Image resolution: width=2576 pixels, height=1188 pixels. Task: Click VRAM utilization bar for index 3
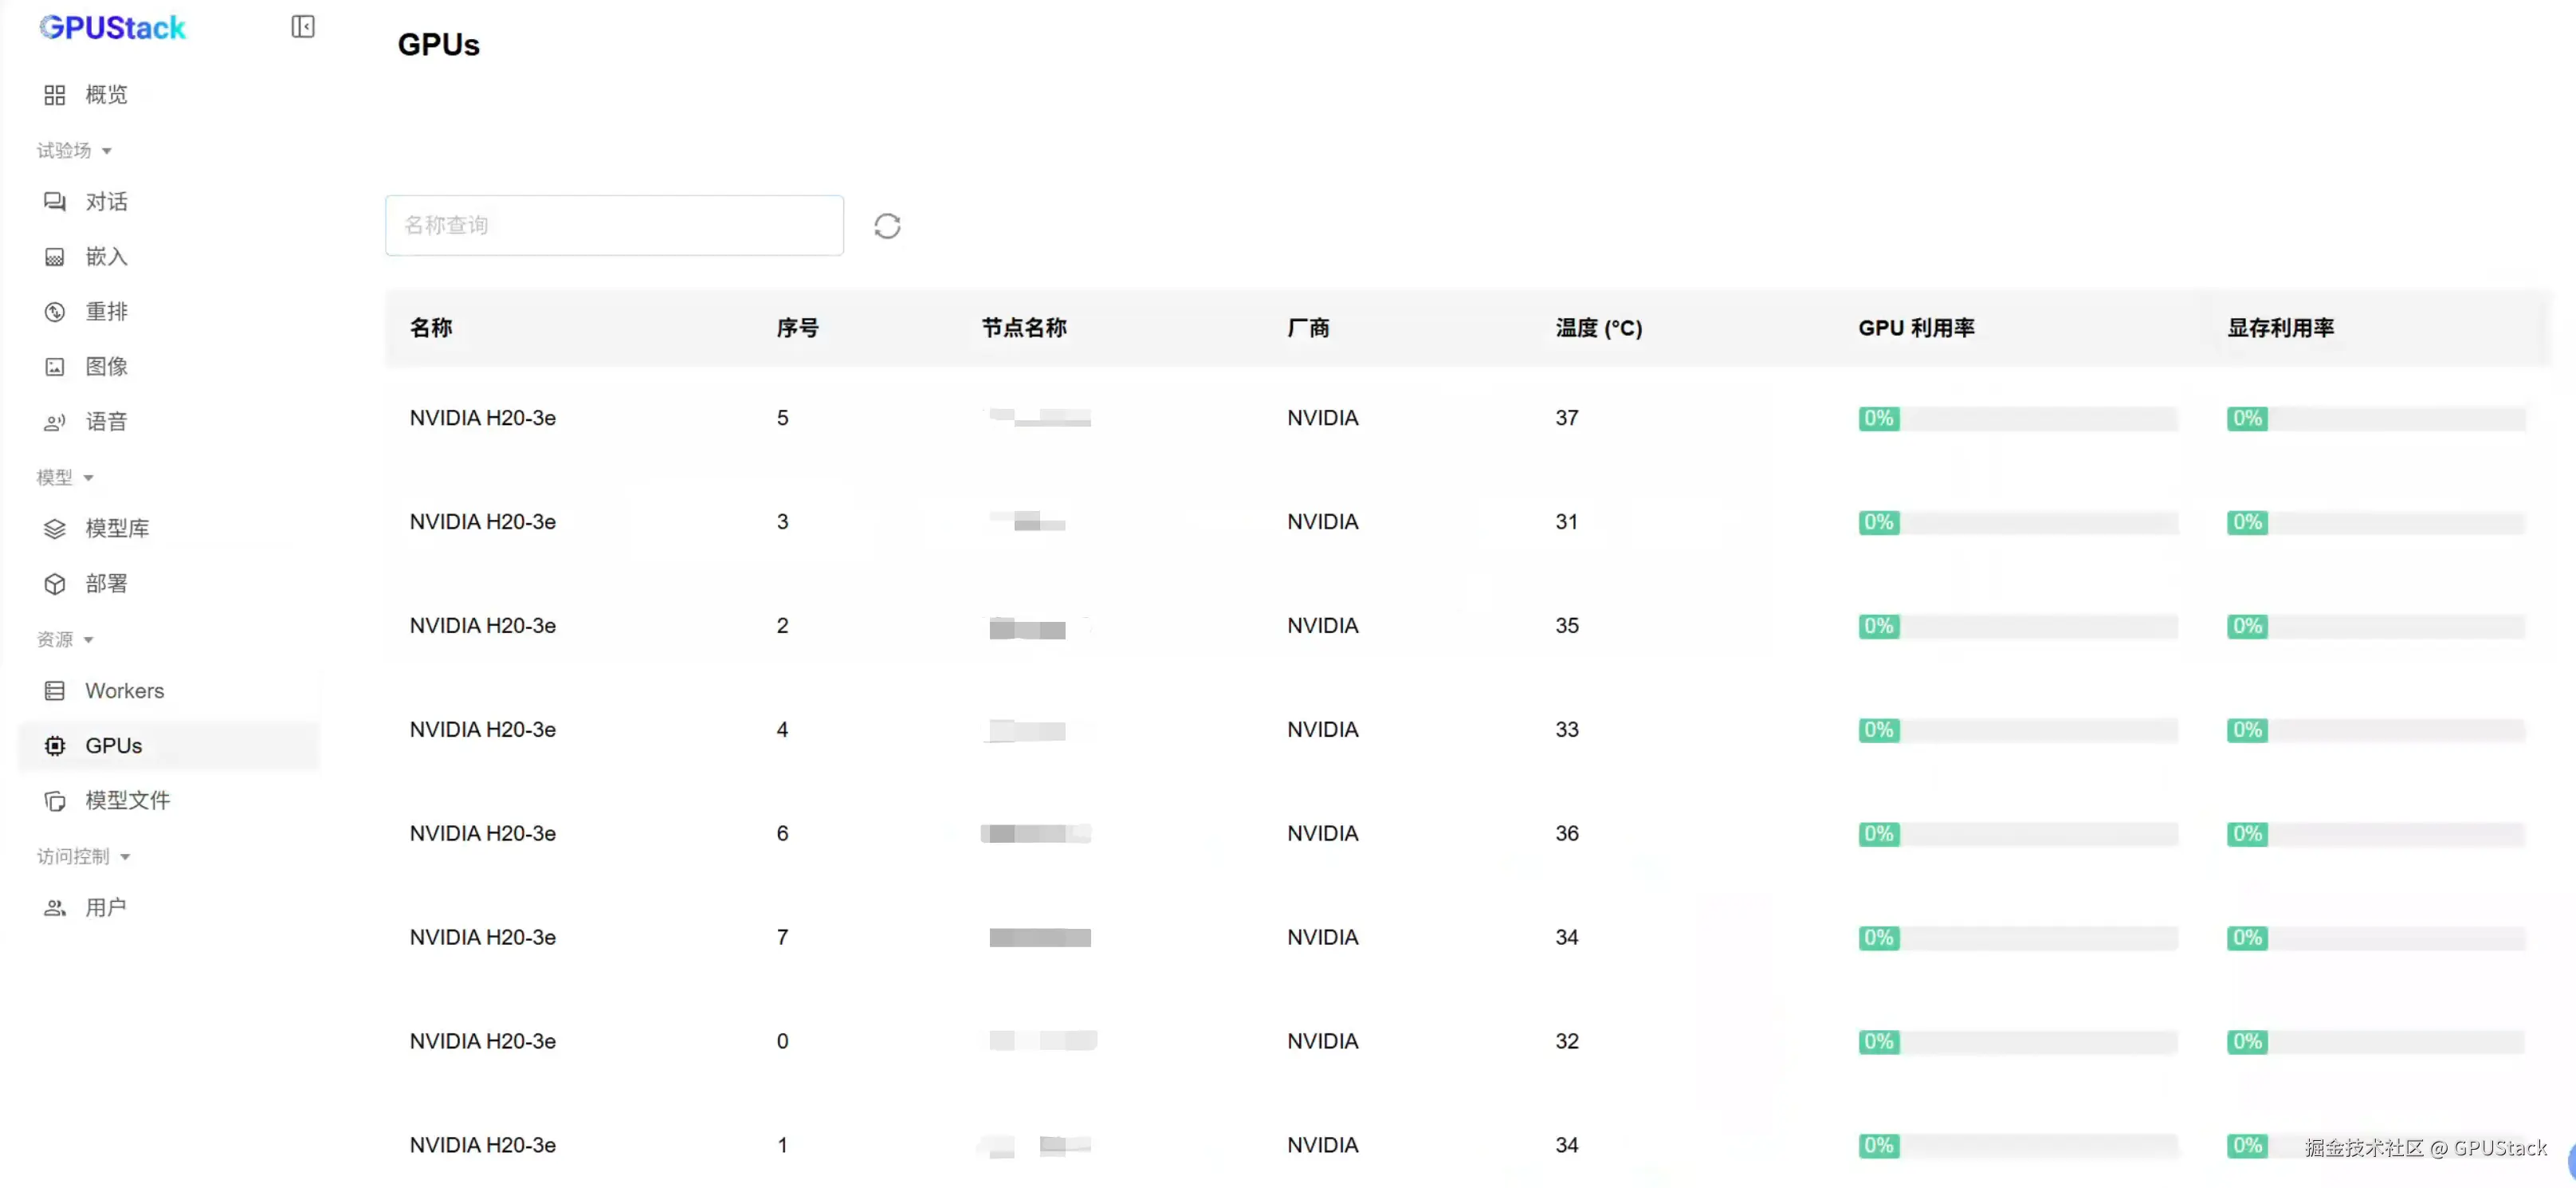[2376, 523]
